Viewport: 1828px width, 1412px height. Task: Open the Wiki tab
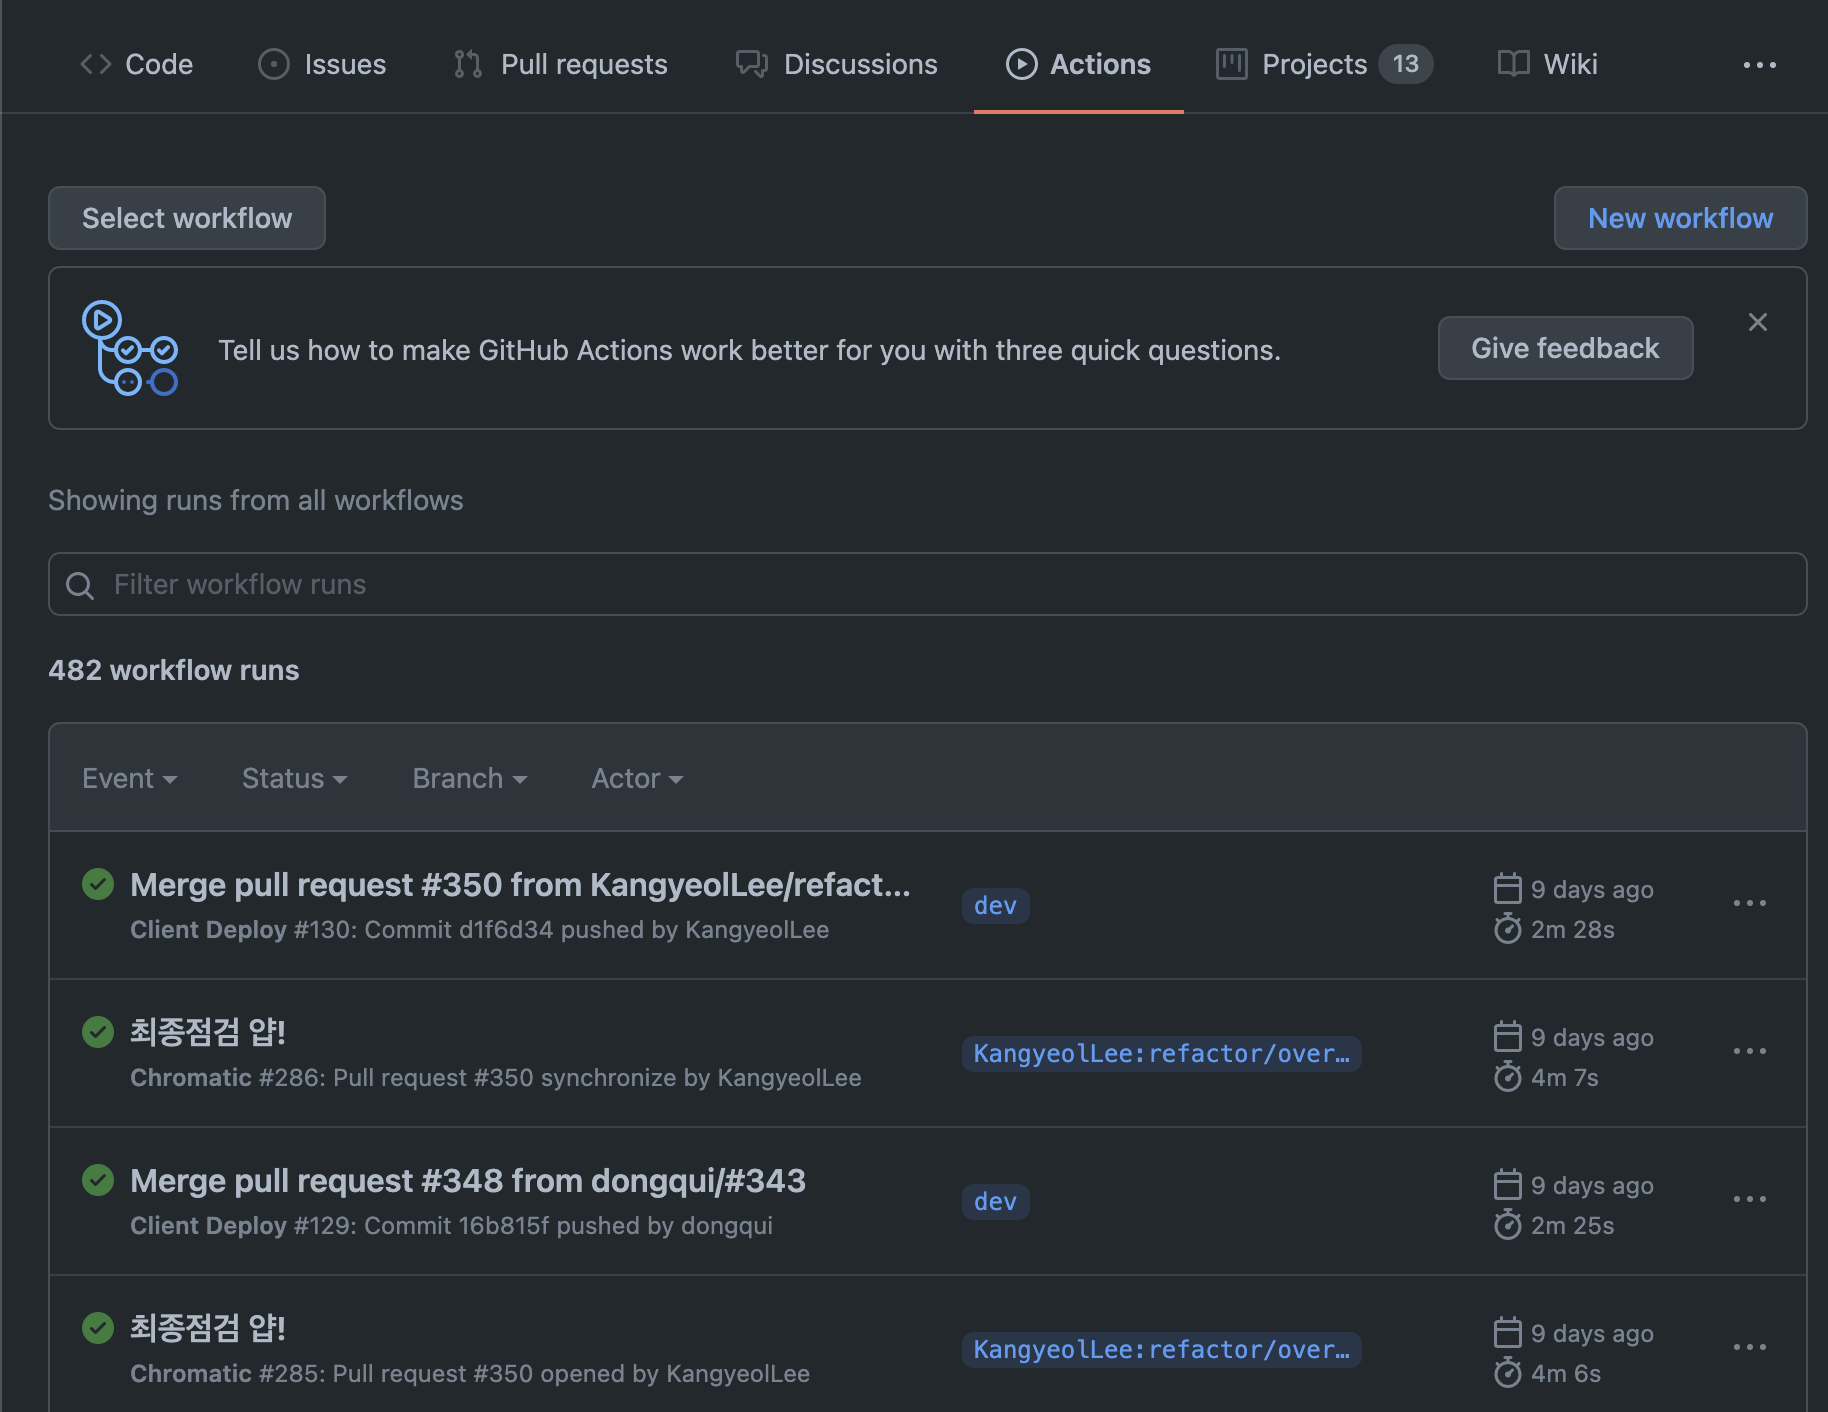coord(1548,64)
